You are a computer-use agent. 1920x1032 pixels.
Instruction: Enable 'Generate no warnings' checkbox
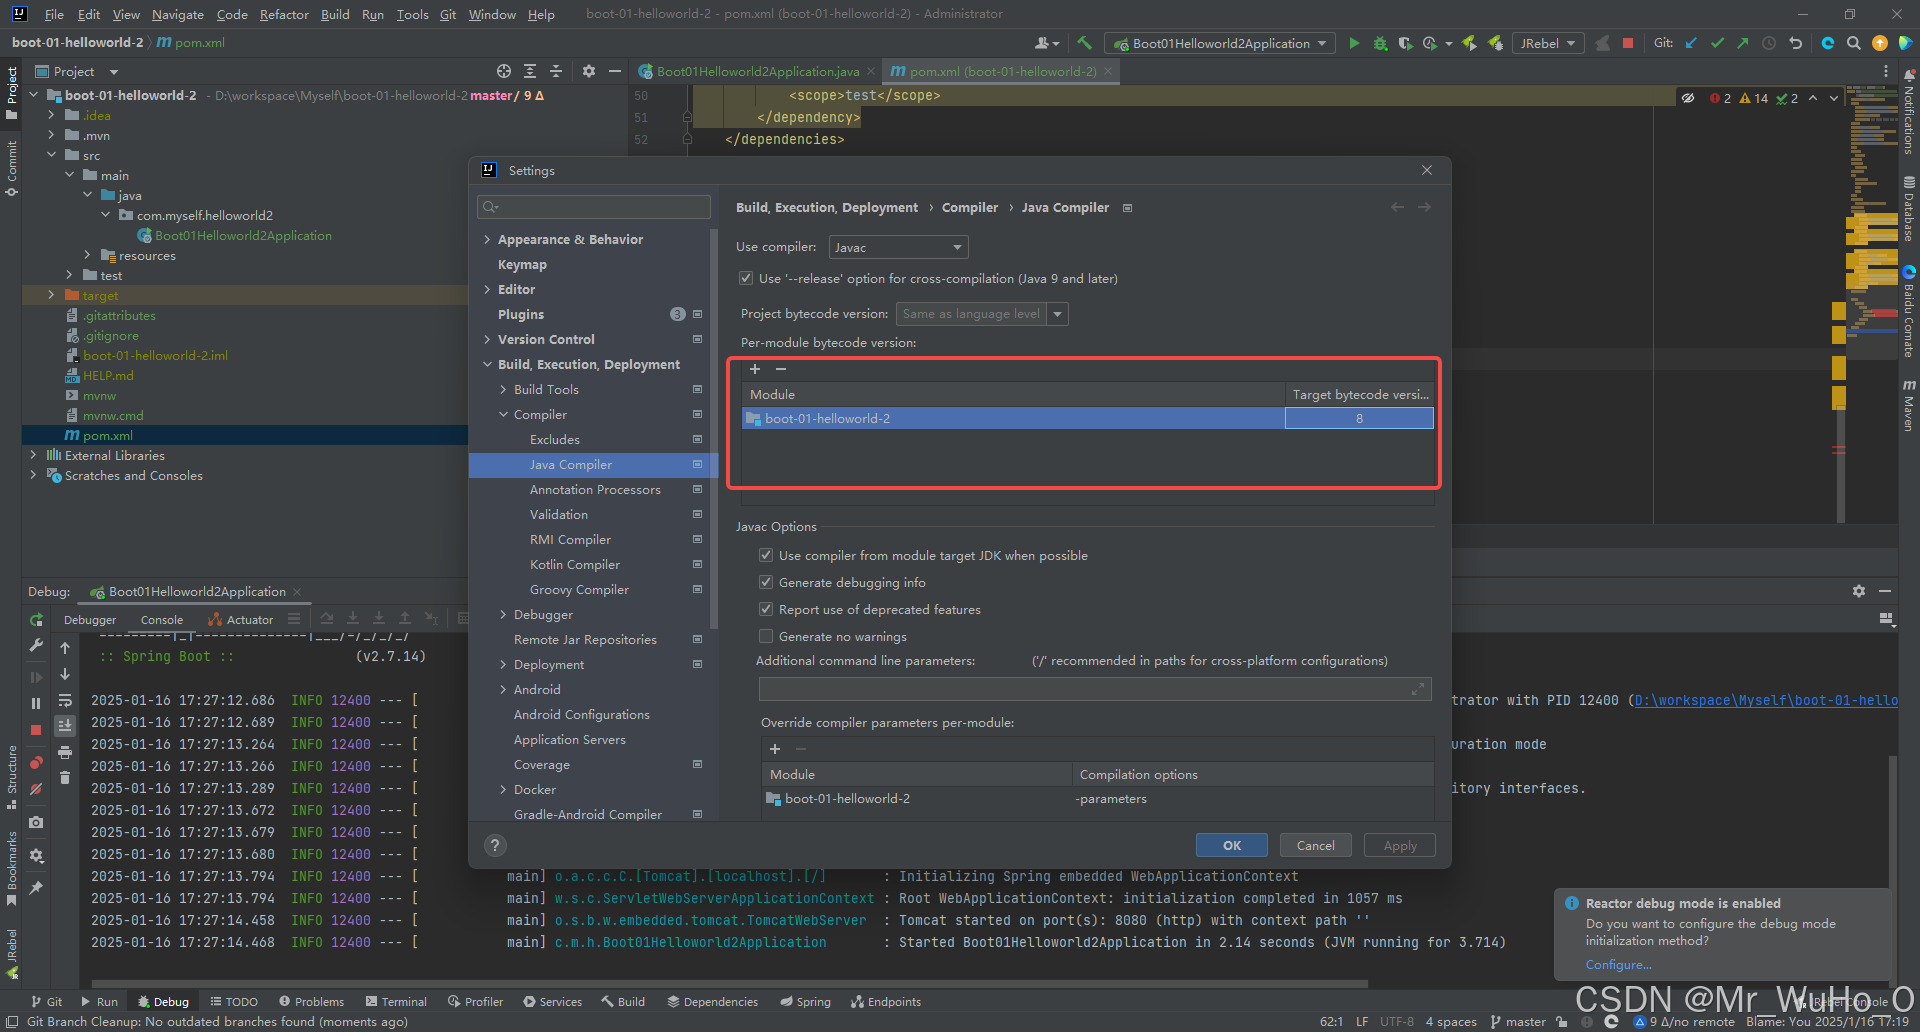pyautogui.click(x=766, y=636)
